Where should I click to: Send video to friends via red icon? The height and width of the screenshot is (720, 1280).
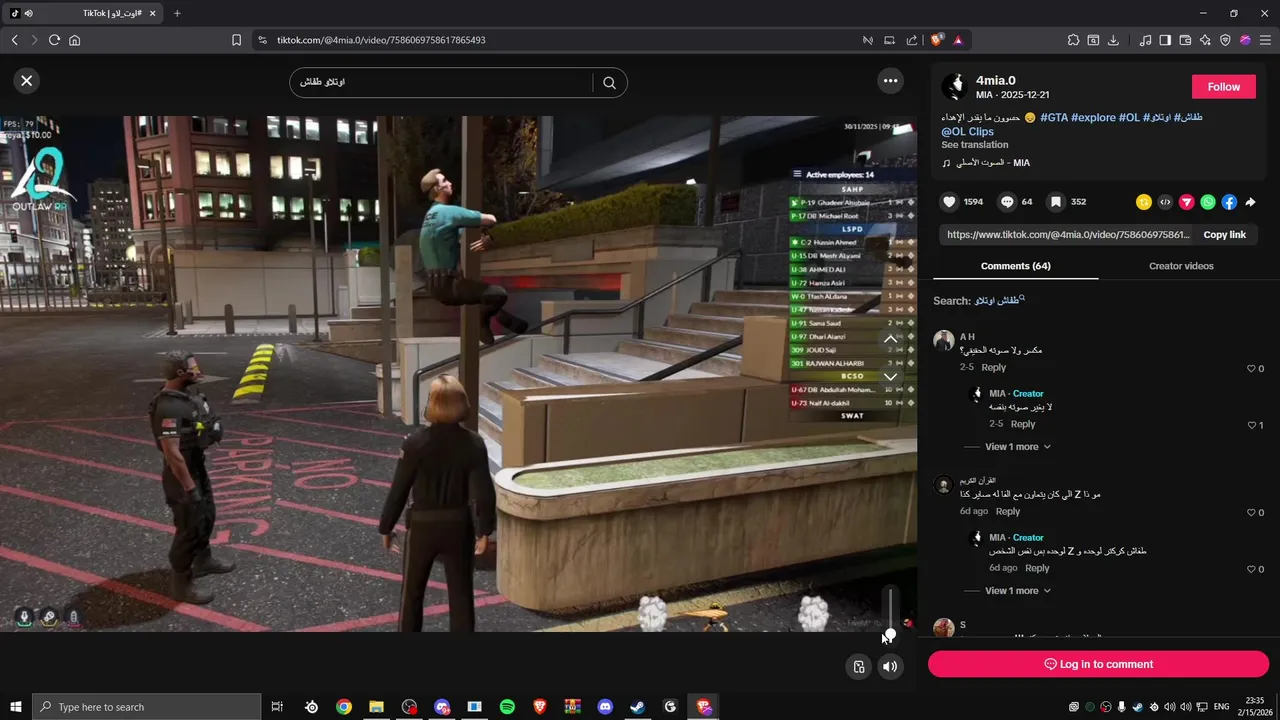point(1187,202)
